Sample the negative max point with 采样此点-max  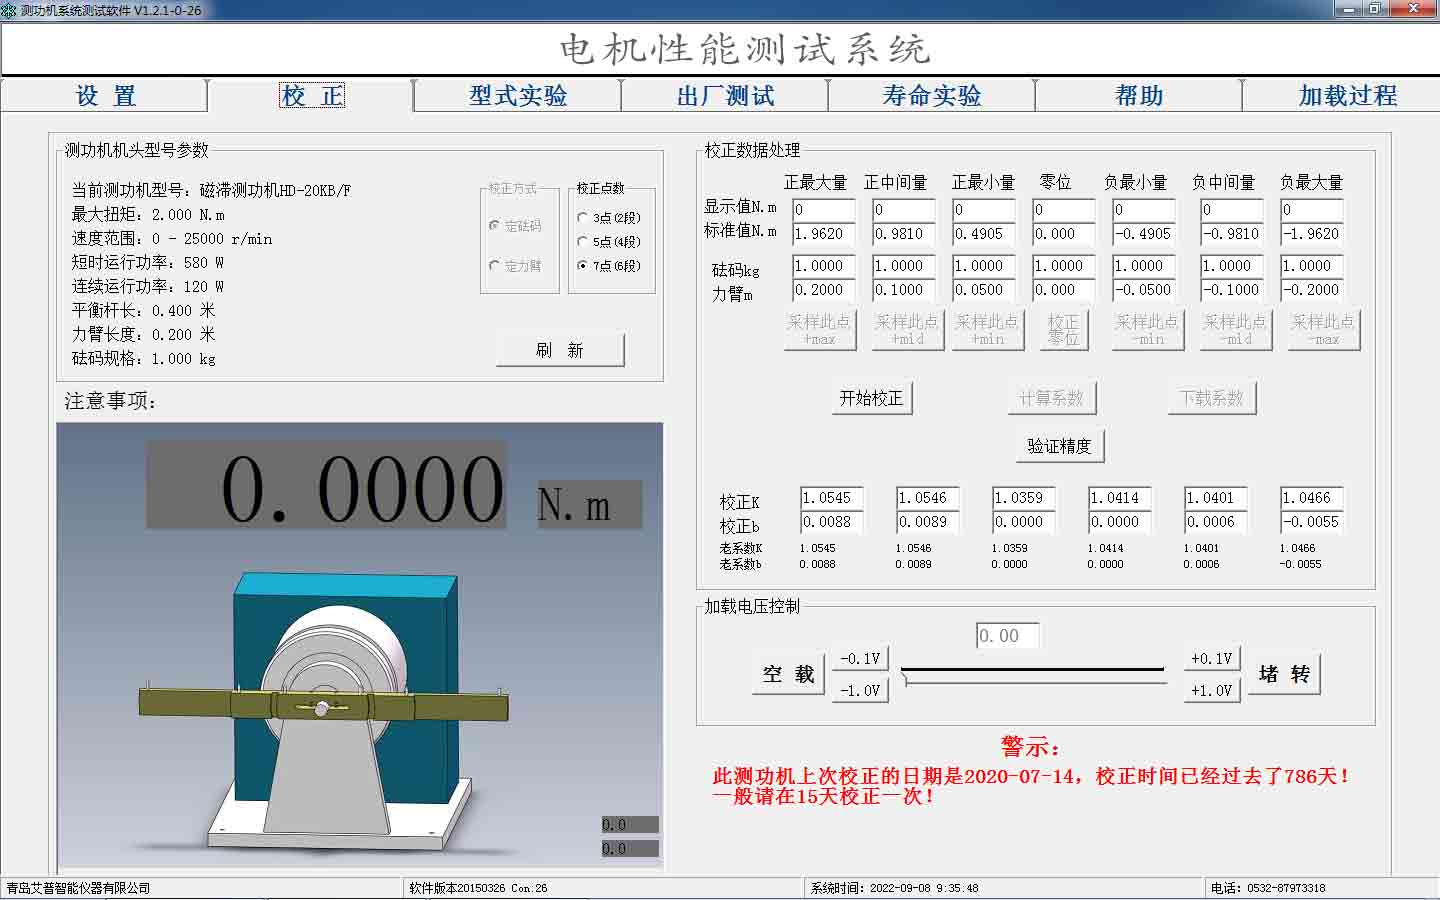[x=1323, y=330]
